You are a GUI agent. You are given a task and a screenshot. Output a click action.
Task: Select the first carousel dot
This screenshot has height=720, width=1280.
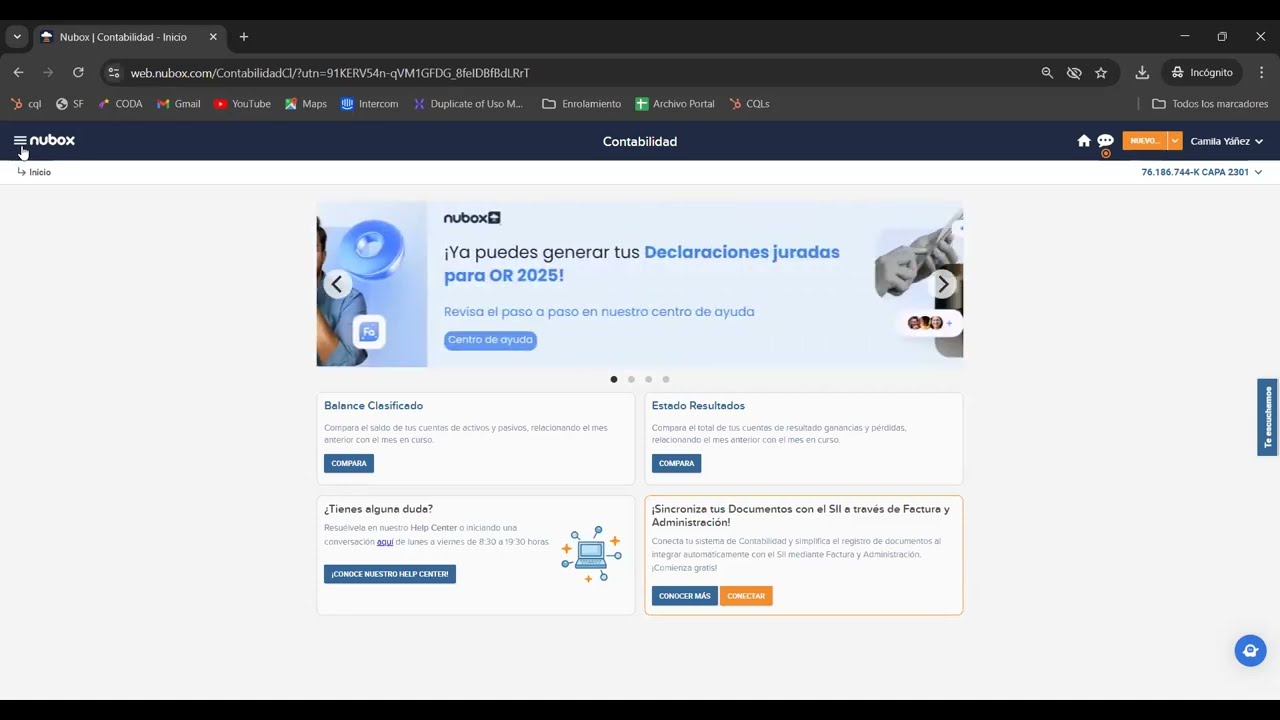click(613, 379)
